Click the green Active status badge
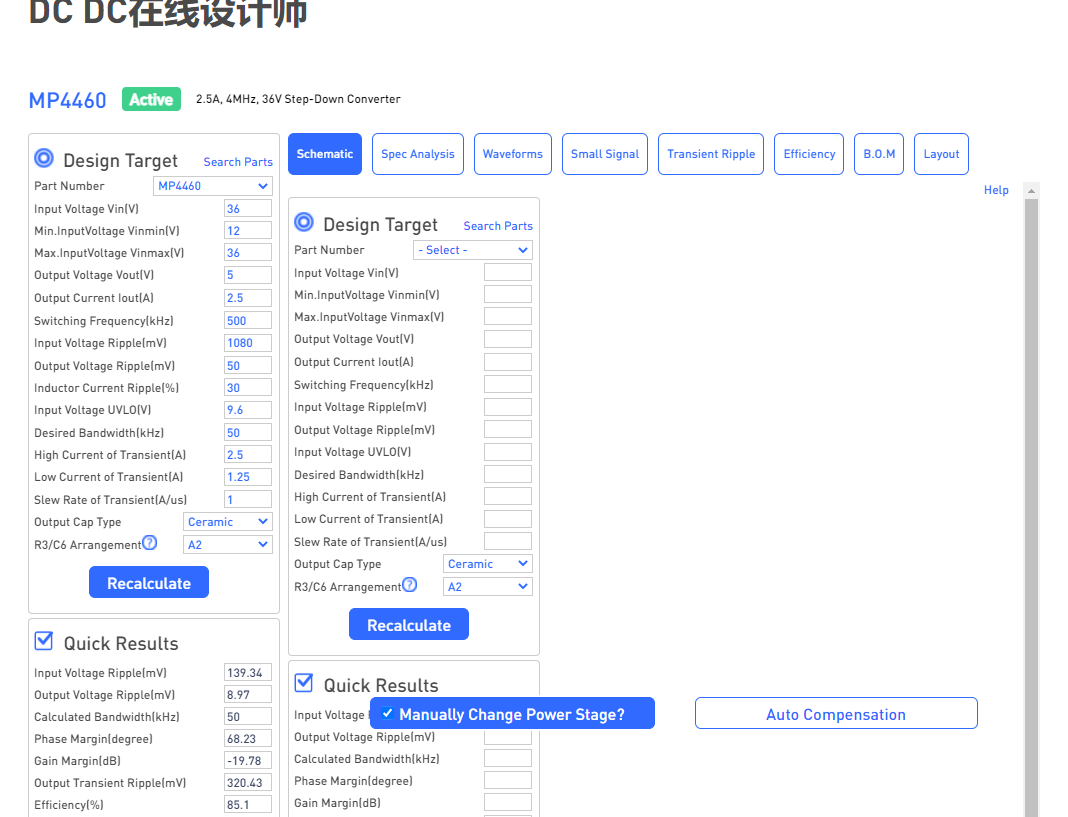The width and height of the screenshot is (1068, 817). tap(151, 99)
